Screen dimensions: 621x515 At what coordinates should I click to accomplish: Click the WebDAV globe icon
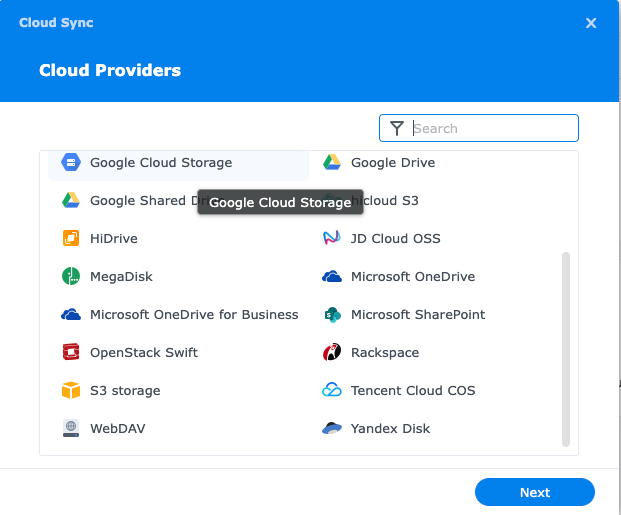pyautogui.click(x=71, y=429)
